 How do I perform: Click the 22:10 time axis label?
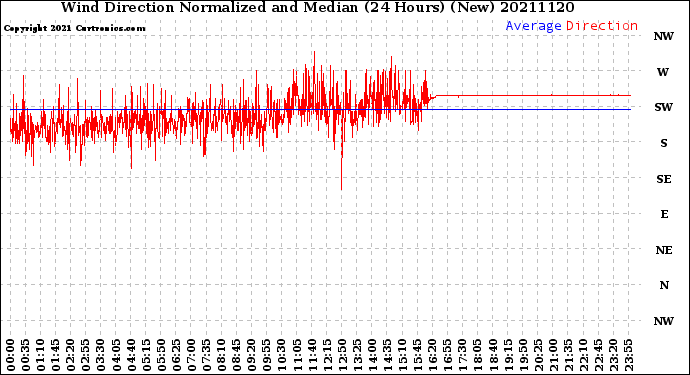(583, 355)
